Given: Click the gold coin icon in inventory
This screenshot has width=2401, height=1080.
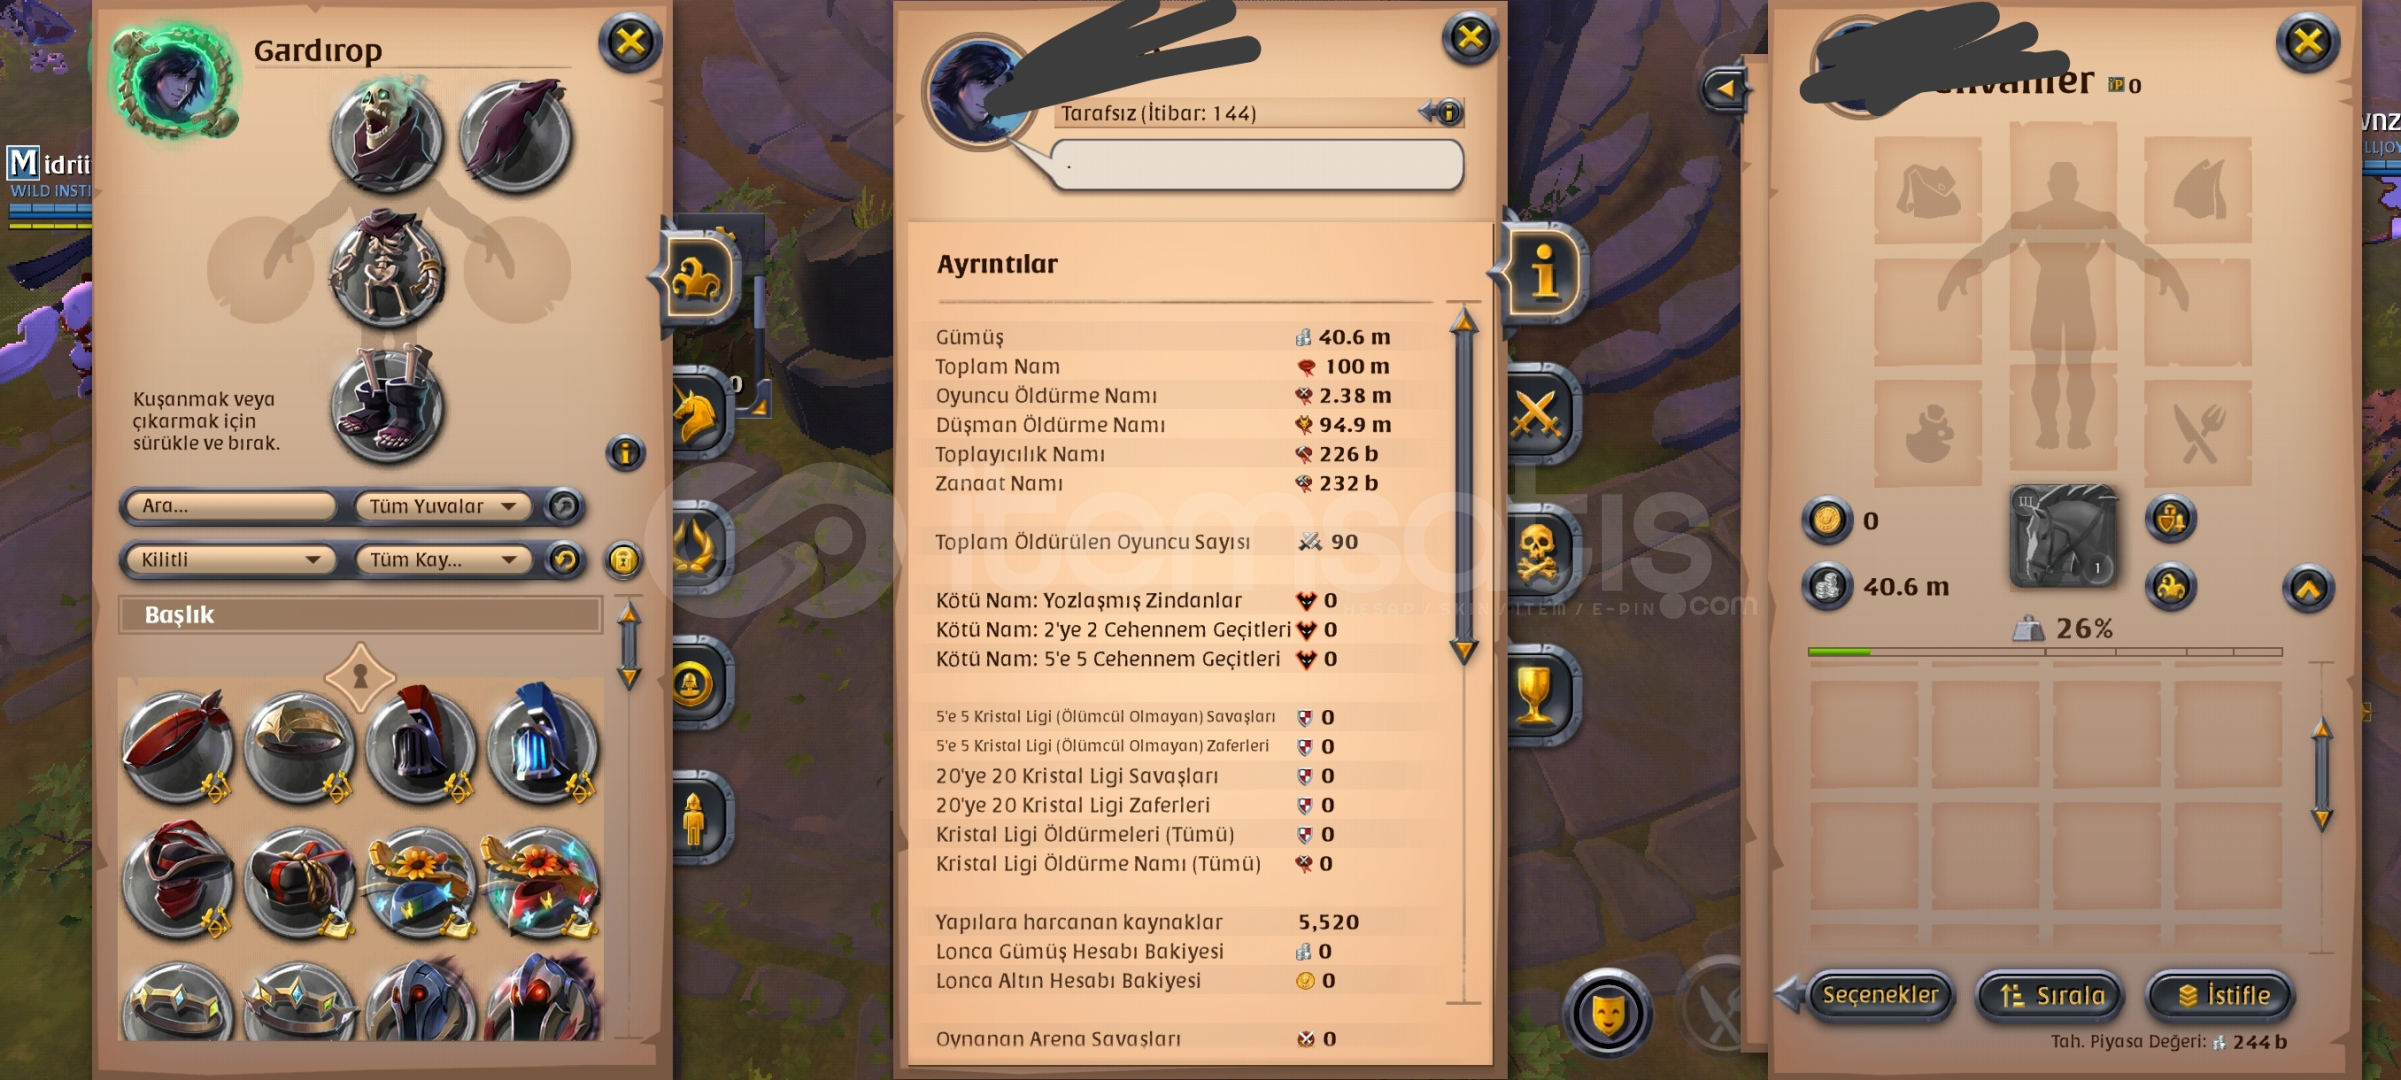Looking at the screenshot, I should coord(1827,521).
